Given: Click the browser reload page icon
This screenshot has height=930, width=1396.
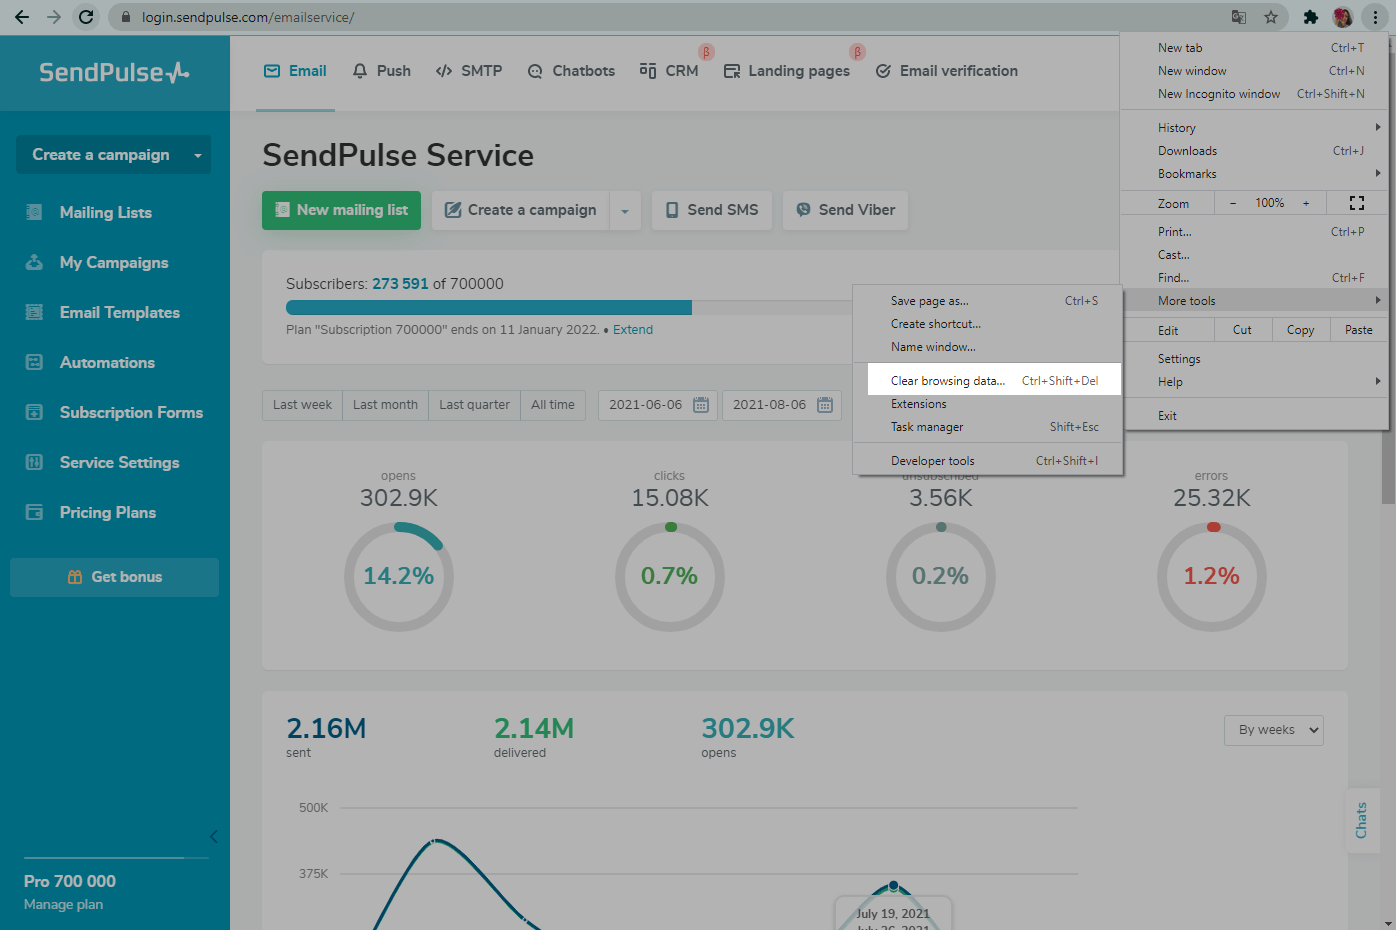Looking at the screenshot, I should click(86, 17).
